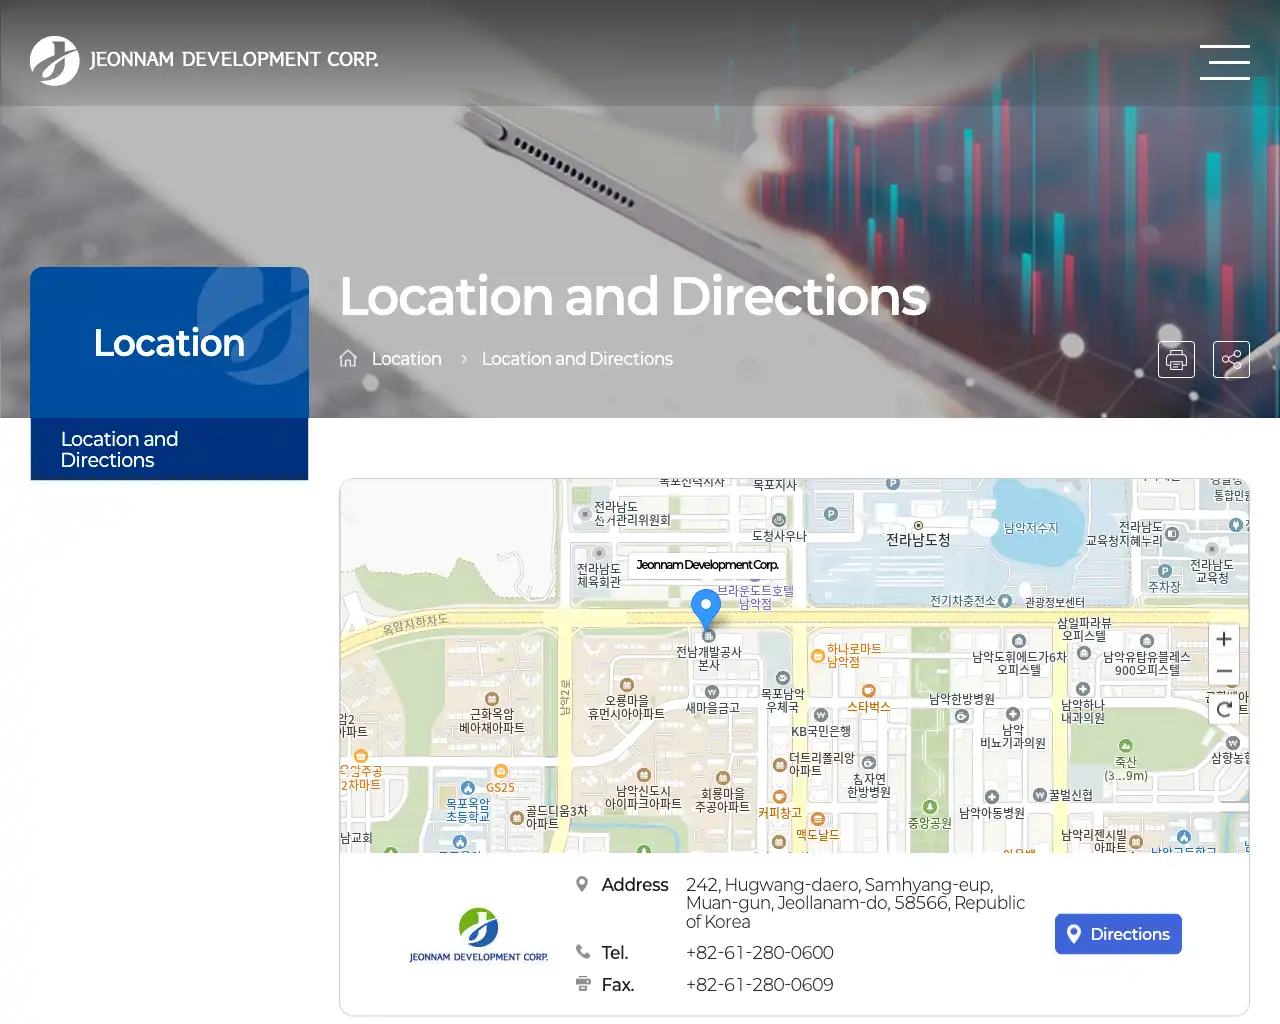Click the Jeonnam Development Corp. header logo
The height and width of the screenshot is (1024, 1280).
pyautogui.click(x=205, y=60)
